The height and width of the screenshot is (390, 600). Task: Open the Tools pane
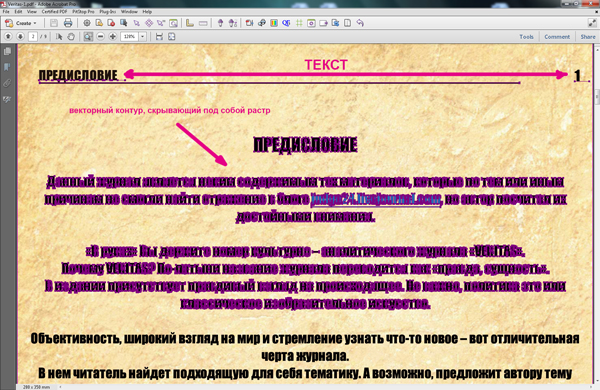pos(526,37)
